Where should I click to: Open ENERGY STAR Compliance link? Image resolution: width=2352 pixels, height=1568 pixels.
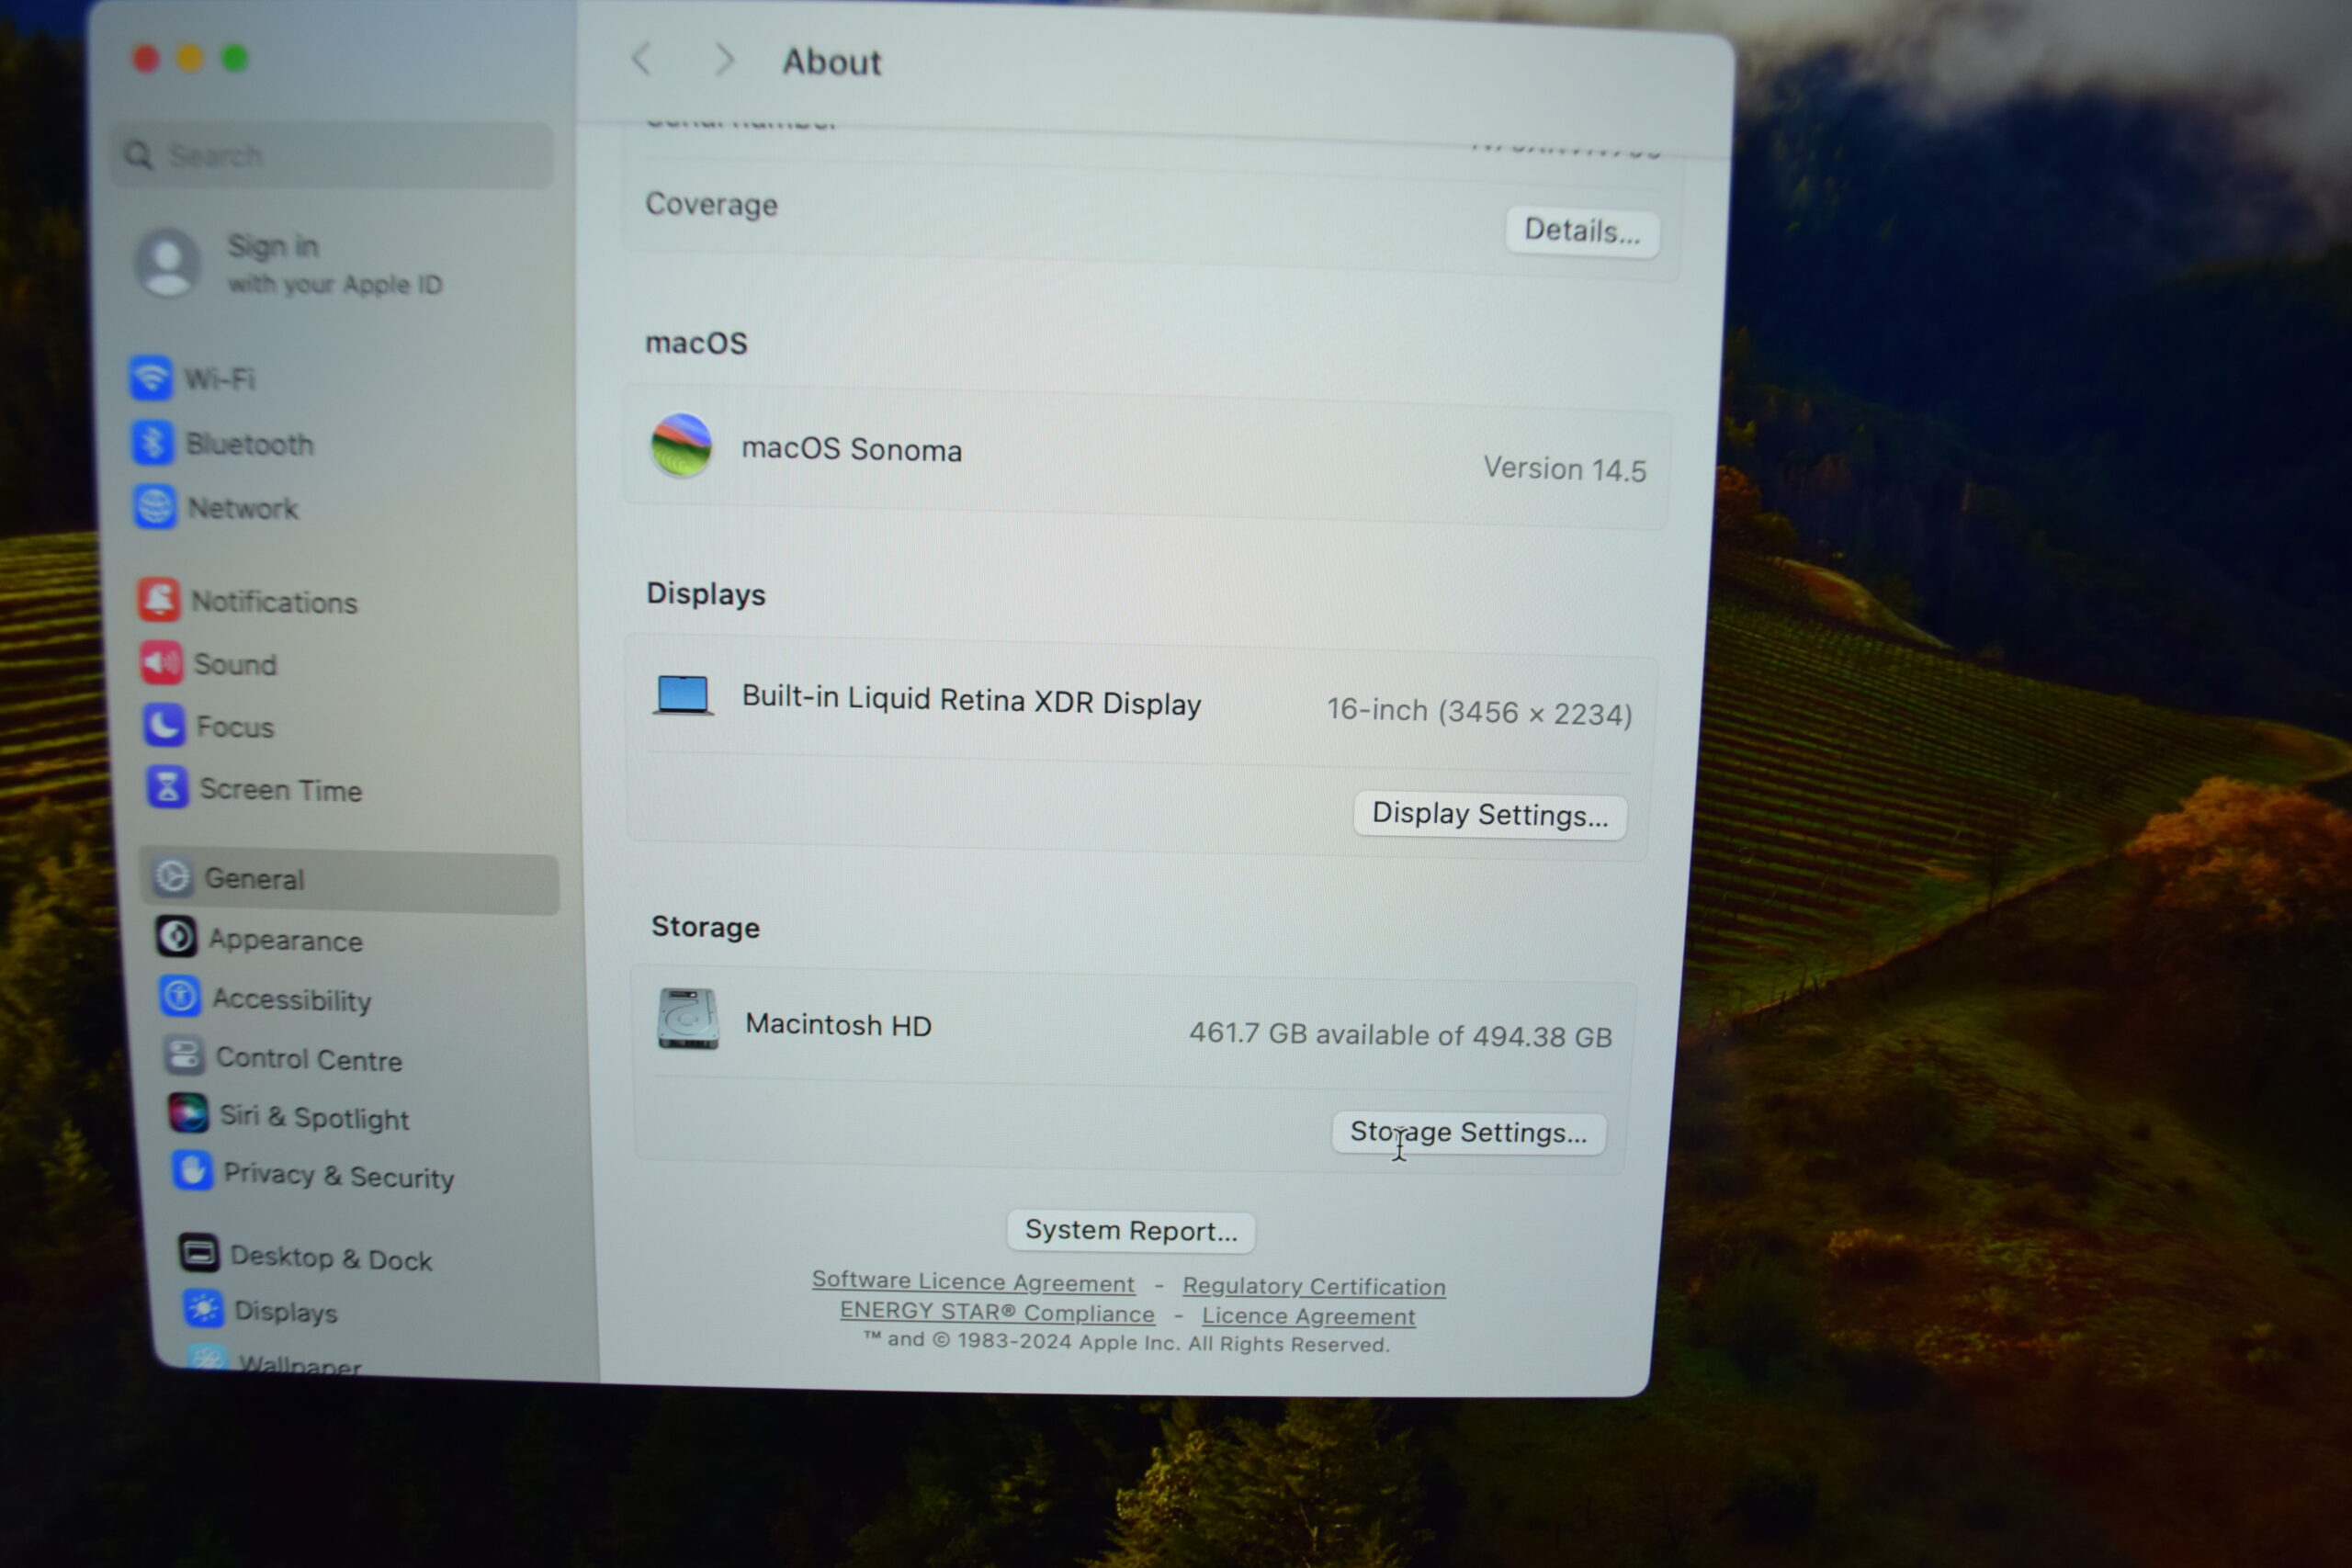click(997, 1312)
